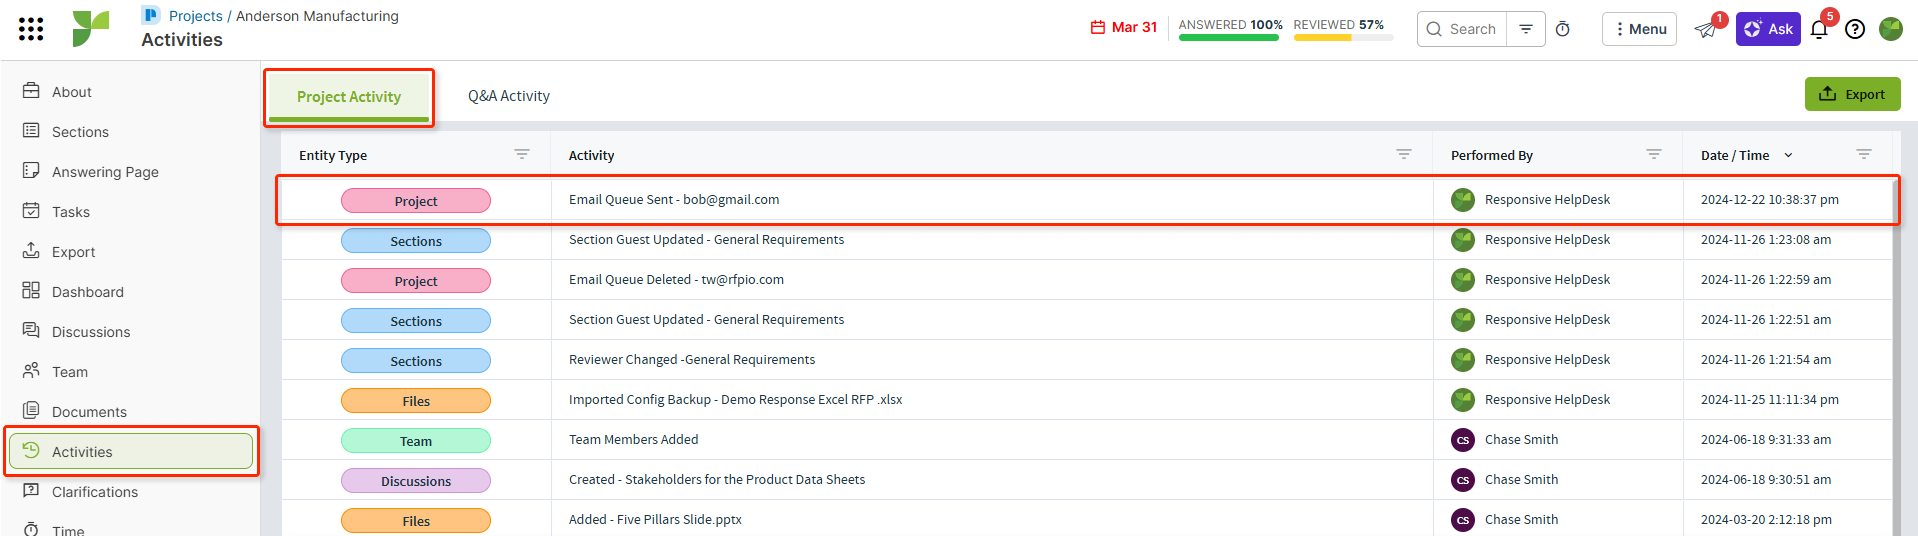Open the notifications bell
This screenshot has width=1918, height=536.
coord(1819,29)
